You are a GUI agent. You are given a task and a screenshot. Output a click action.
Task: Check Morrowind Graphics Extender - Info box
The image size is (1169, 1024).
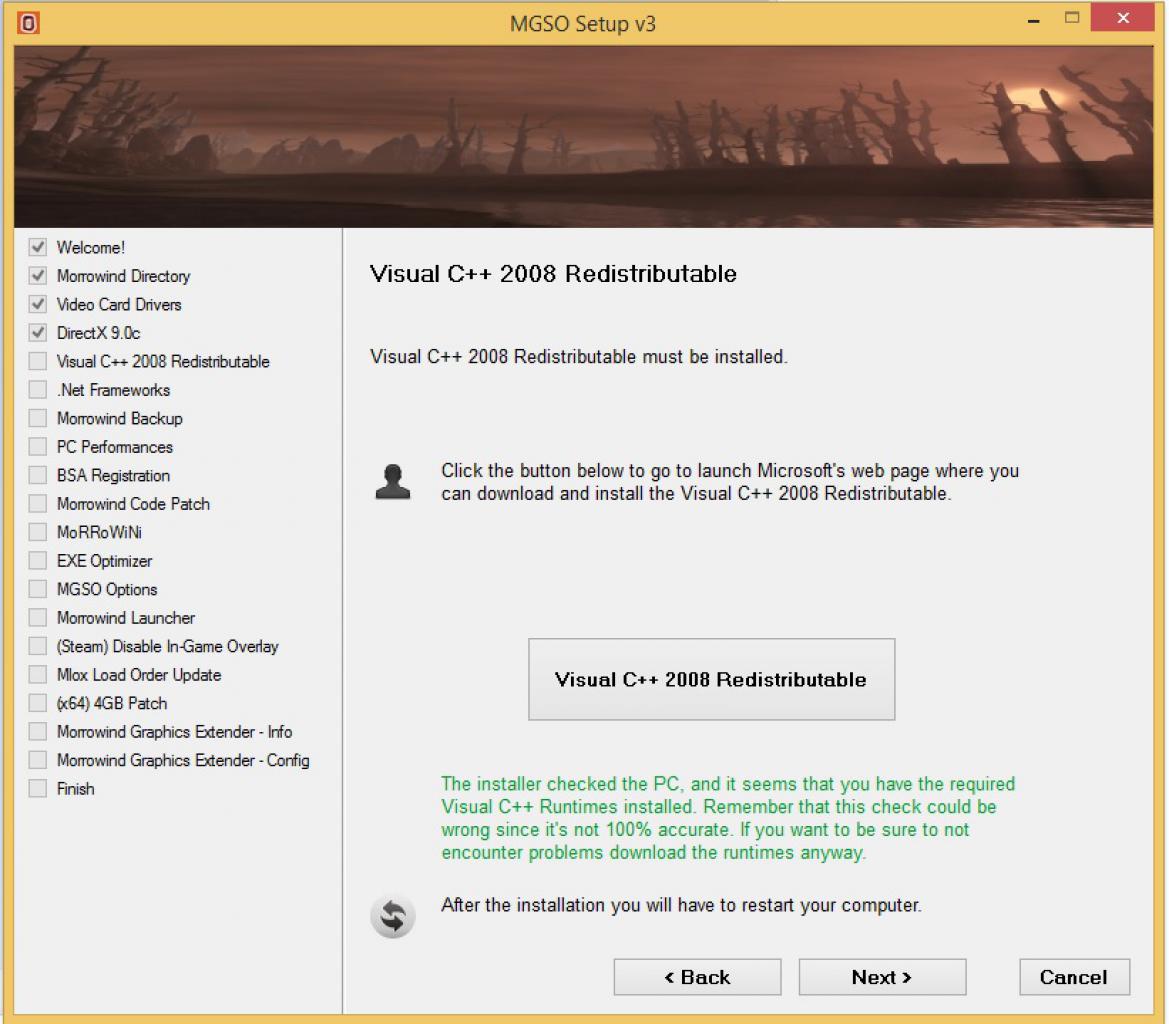click(x=37, y=731)
